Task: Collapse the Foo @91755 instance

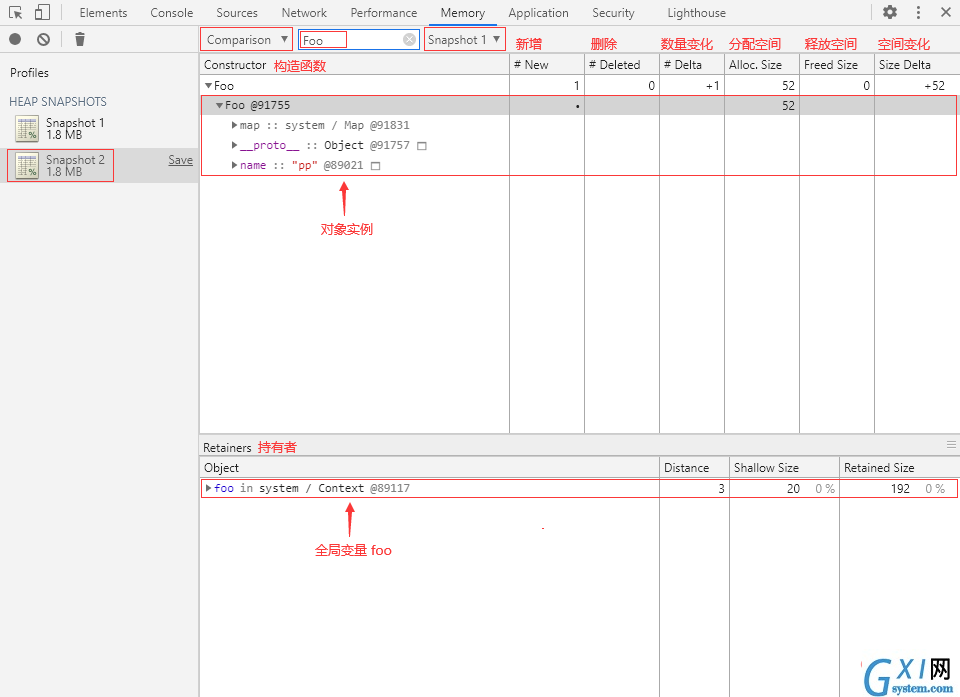Action: point(219,105)
